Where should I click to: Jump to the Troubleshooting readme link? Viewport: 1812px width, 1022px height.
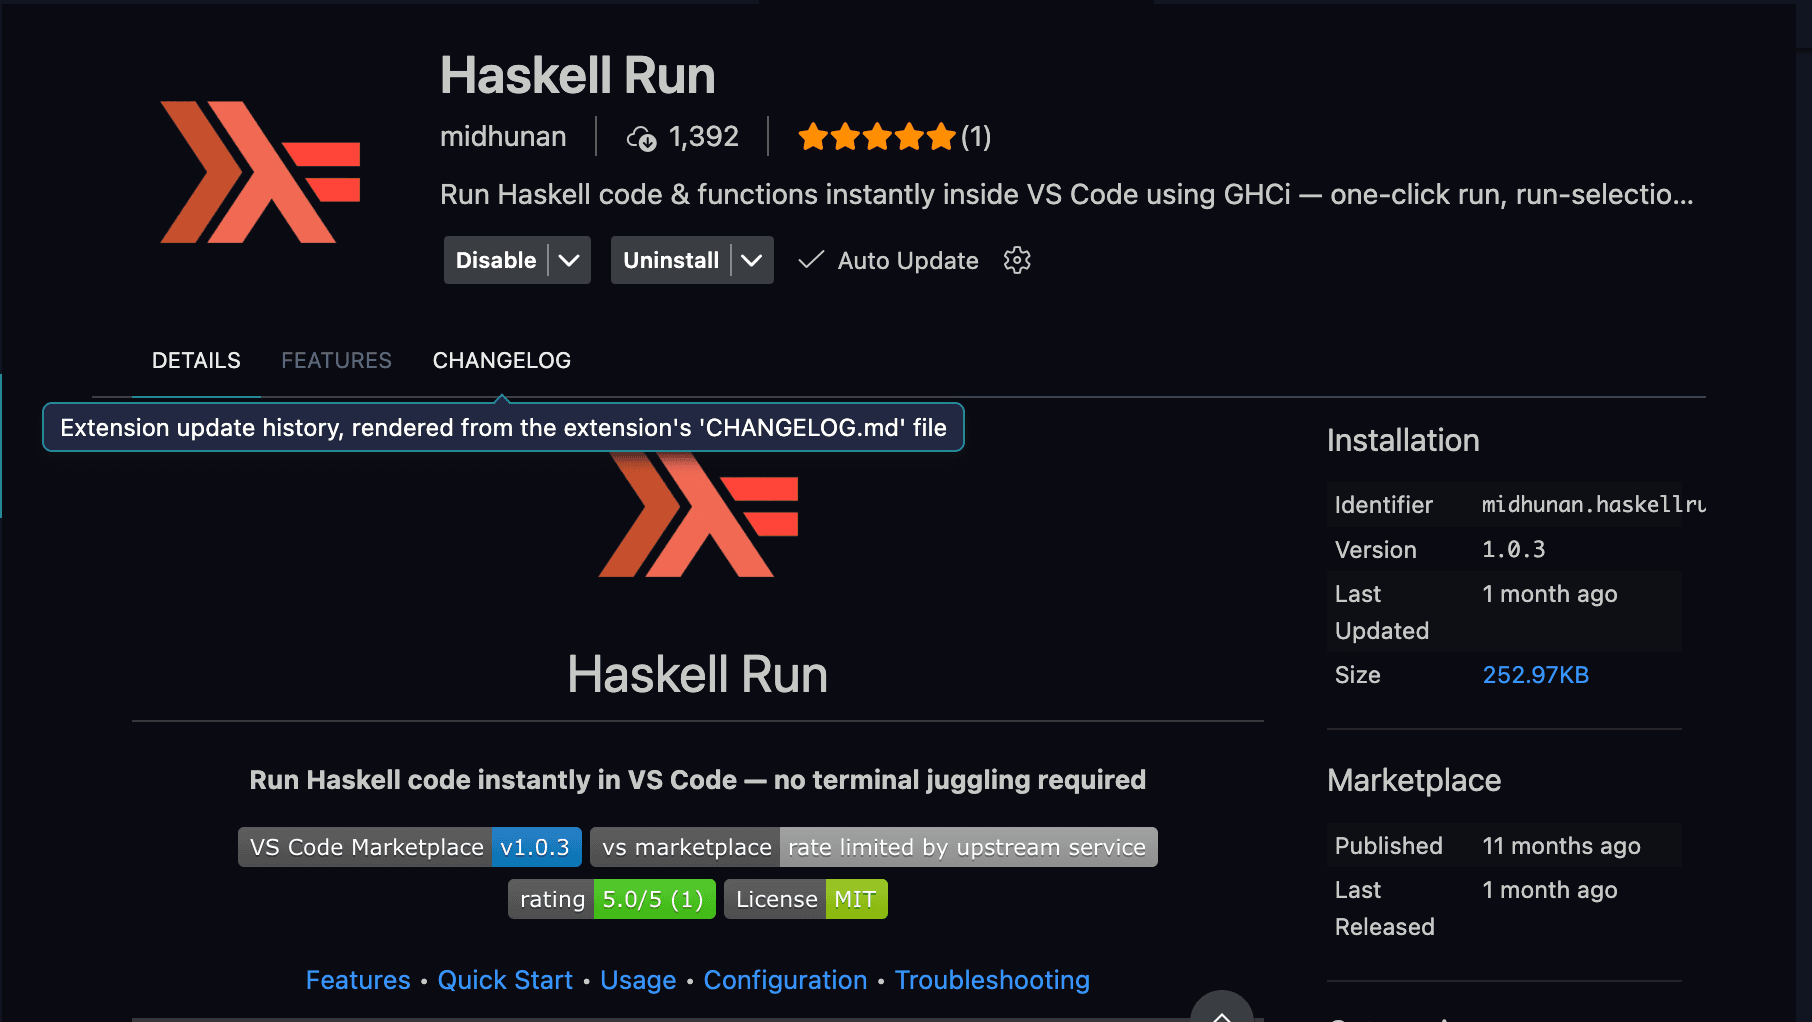992,980
